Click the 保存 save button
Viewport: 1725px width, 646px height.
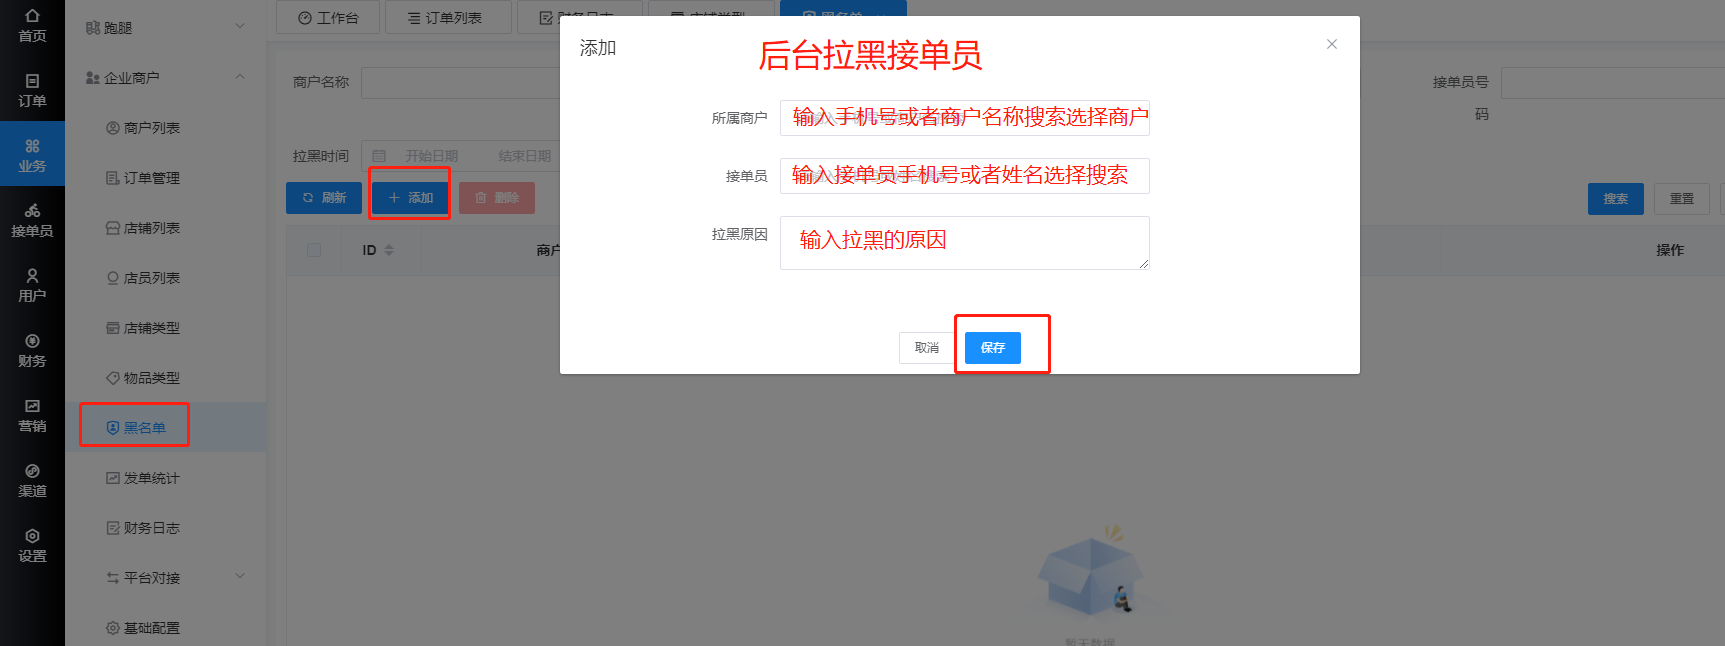(993, 347)
